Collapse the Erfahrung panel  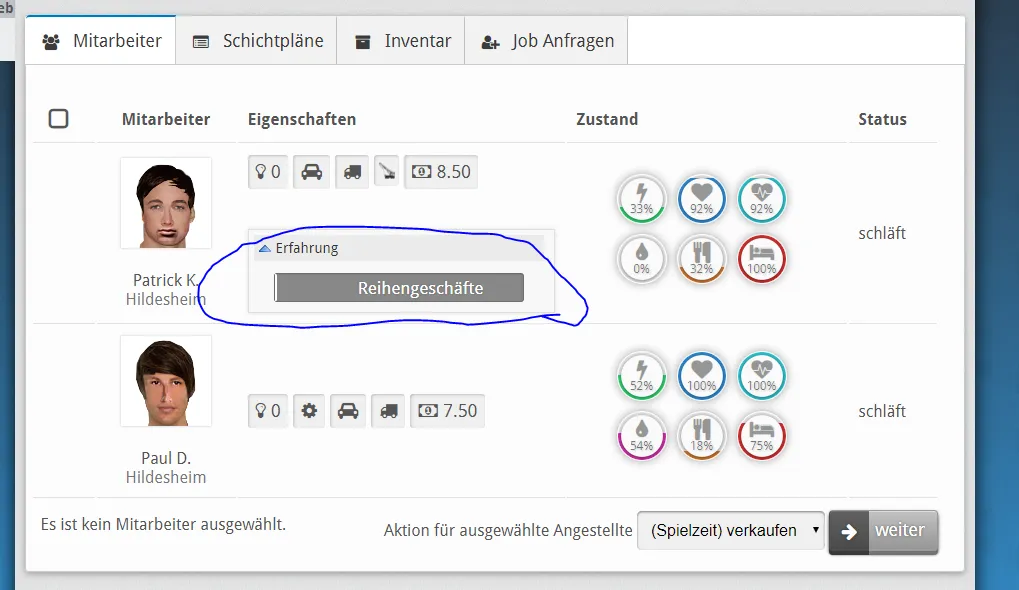(265, 248)
